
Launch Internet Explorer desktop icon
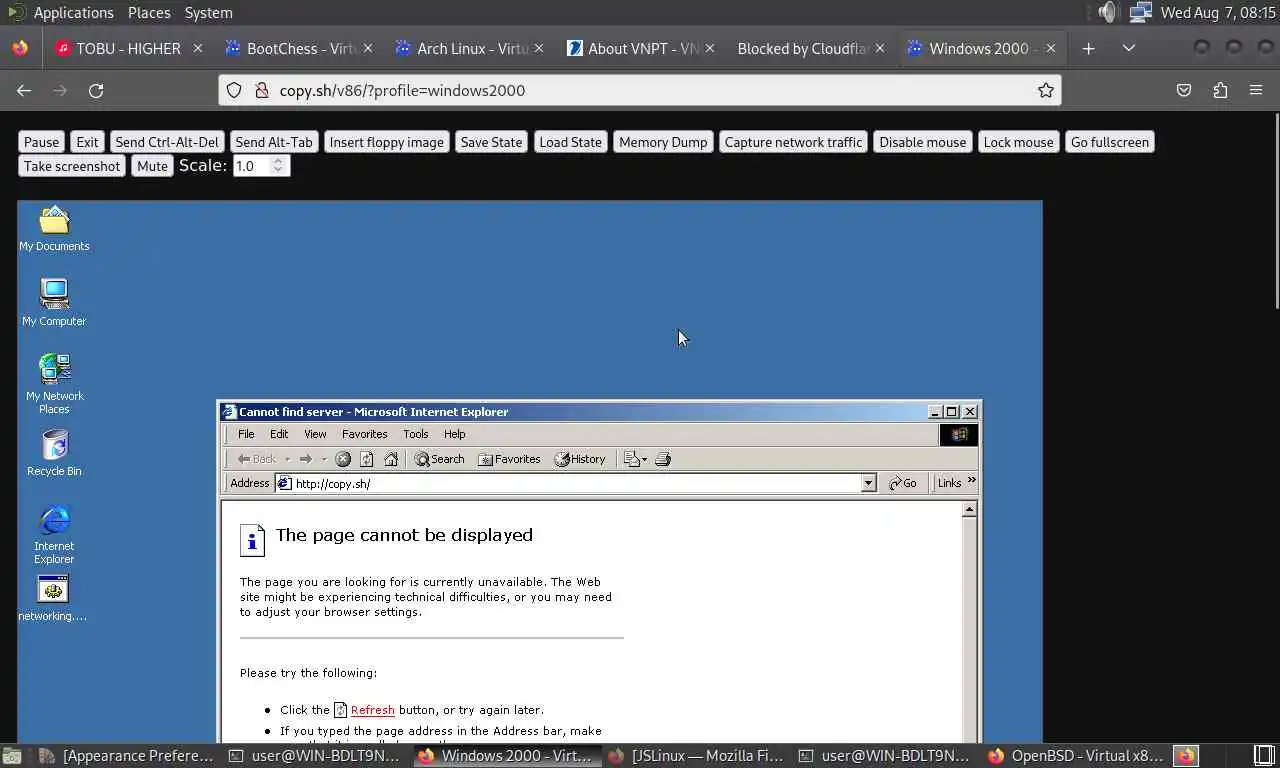point(54,534)
